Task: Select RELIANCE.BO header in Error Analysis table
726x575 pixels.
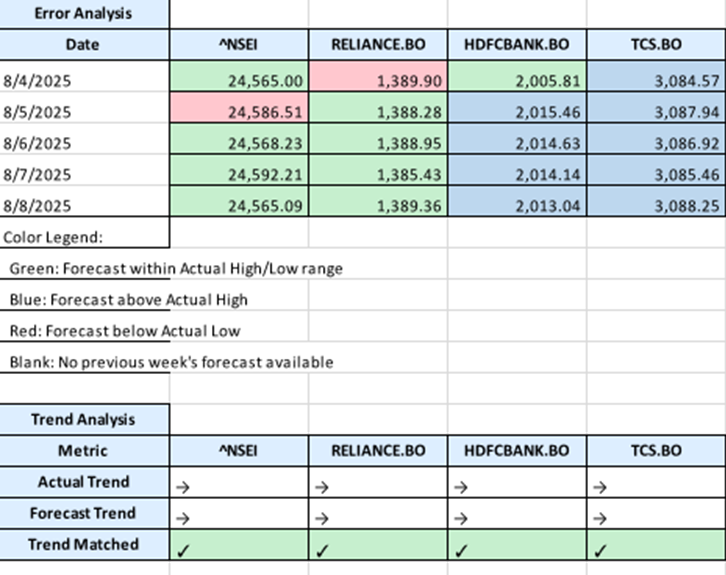Action: point(378,44)
